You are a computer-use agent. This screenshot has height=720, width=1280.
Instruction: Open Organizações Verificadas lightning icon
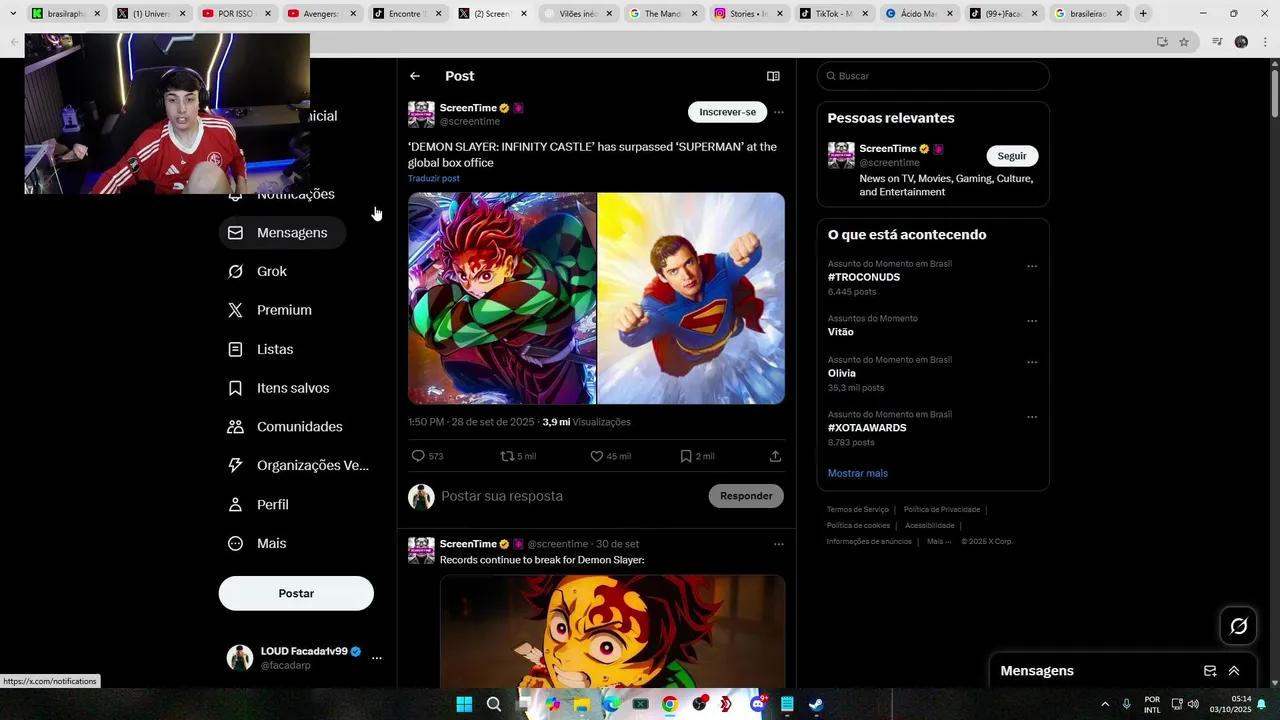[235, 465]
